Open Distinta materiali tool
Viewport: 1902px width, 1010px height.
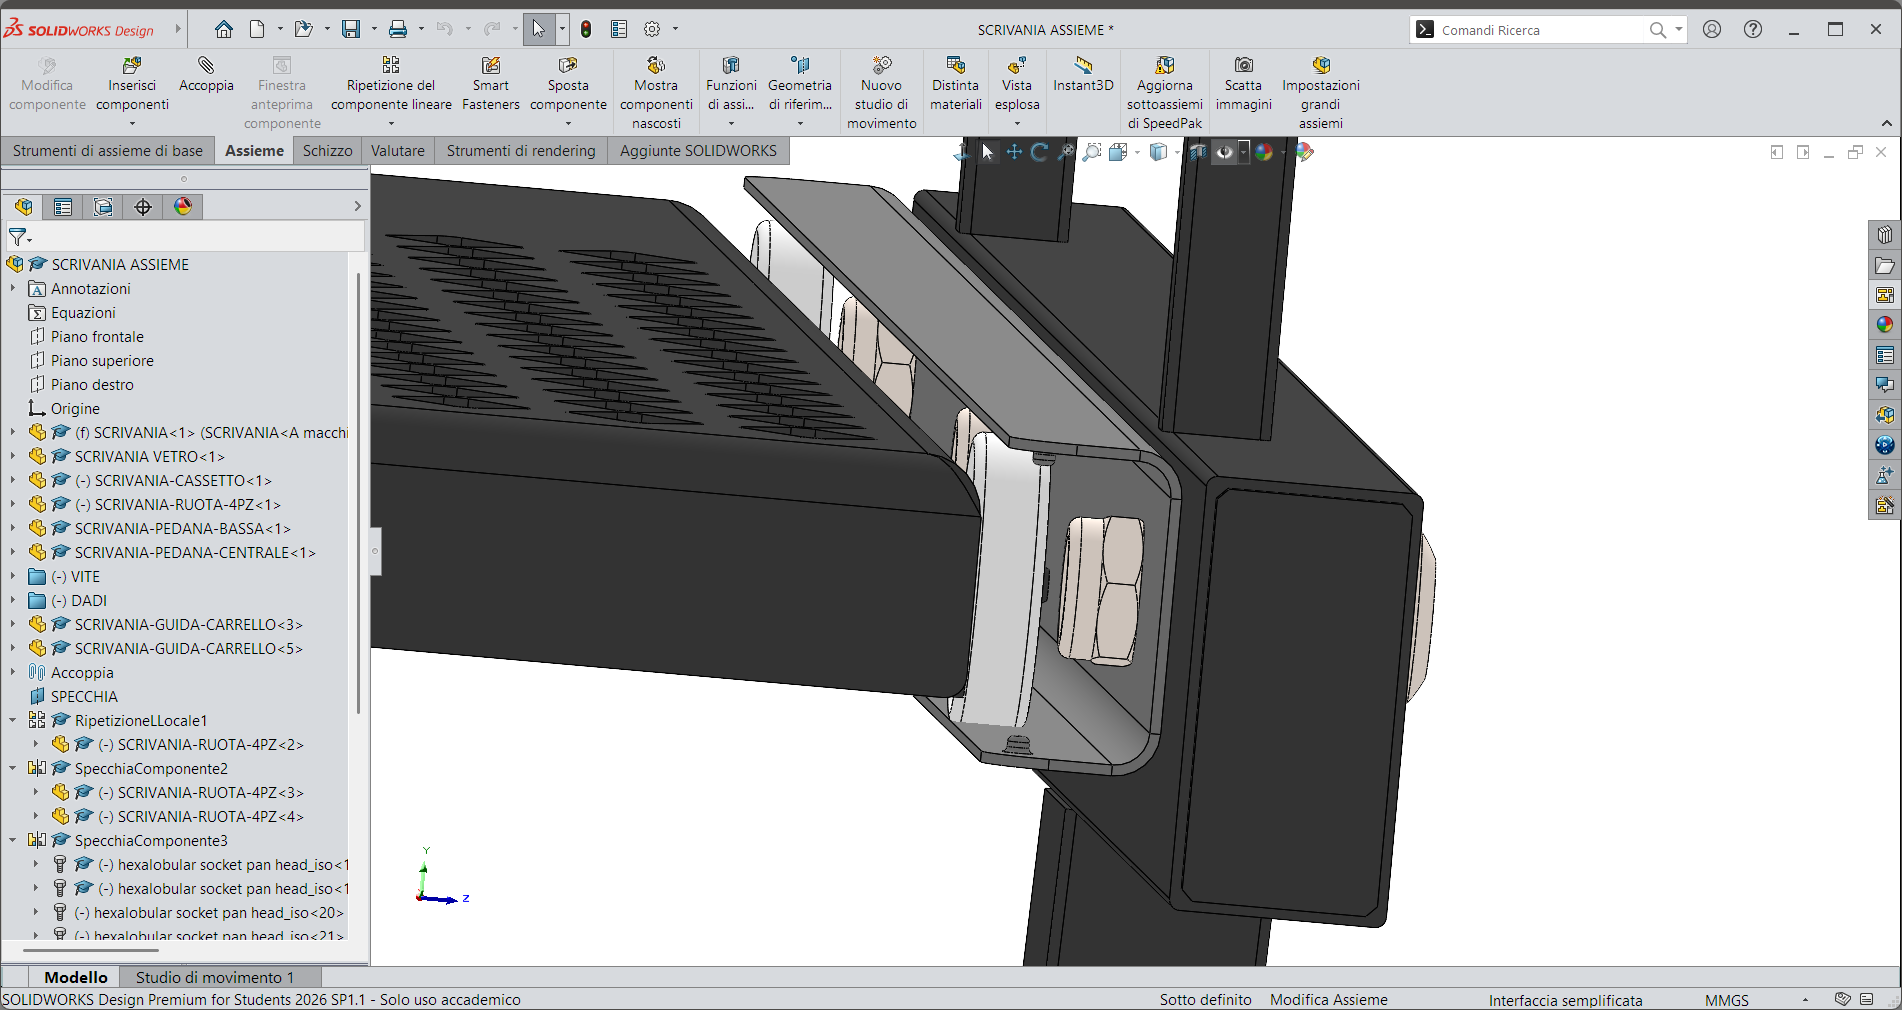pos(956,84)
